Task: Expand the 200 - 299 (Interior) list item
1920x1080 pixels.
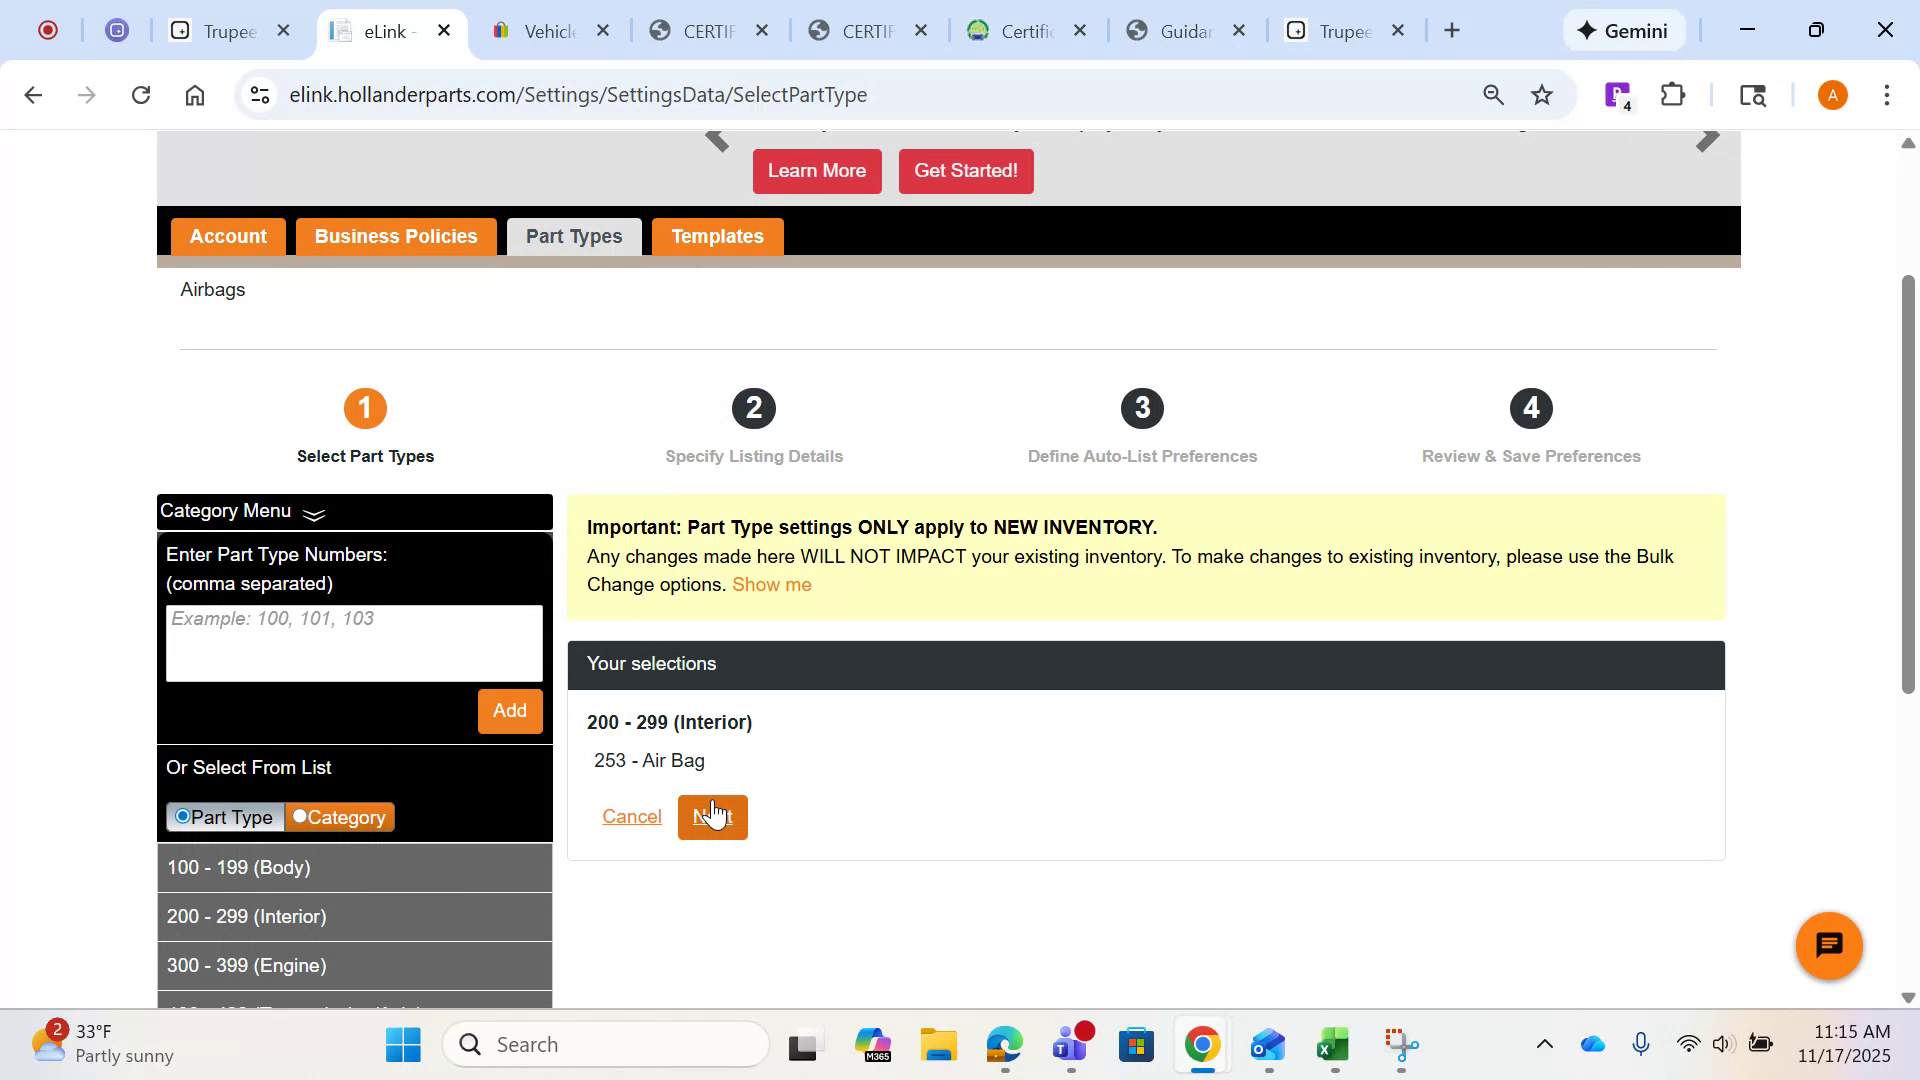Action: pyautogui.click(x=354, y=916)
